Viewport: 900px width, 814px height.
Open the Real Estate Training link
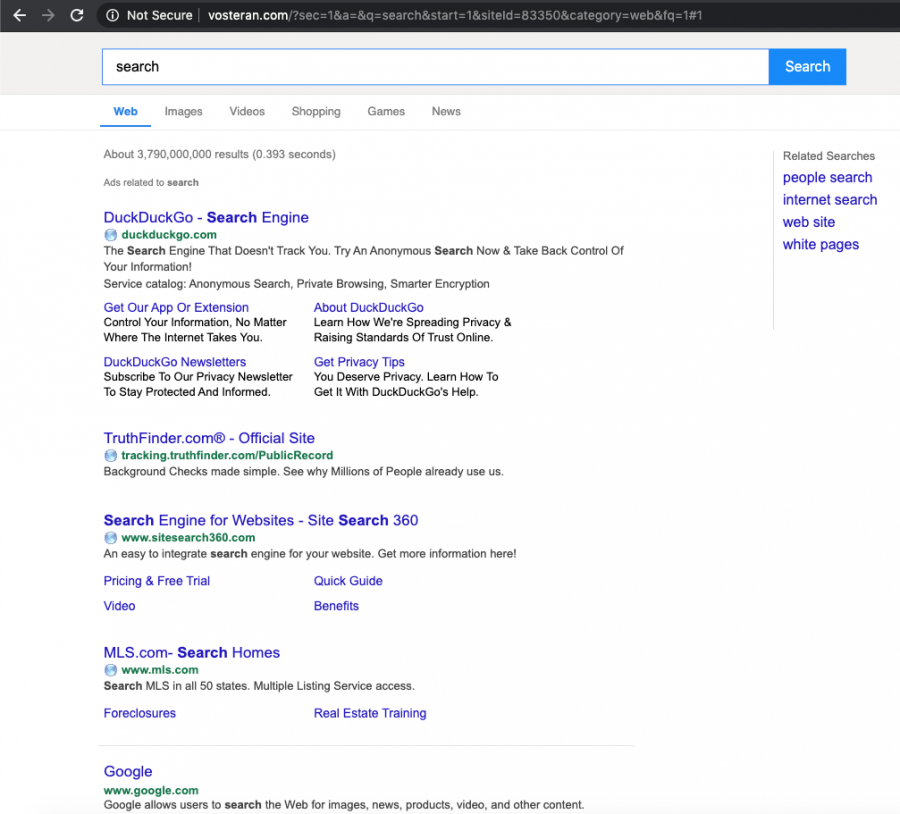370,714
